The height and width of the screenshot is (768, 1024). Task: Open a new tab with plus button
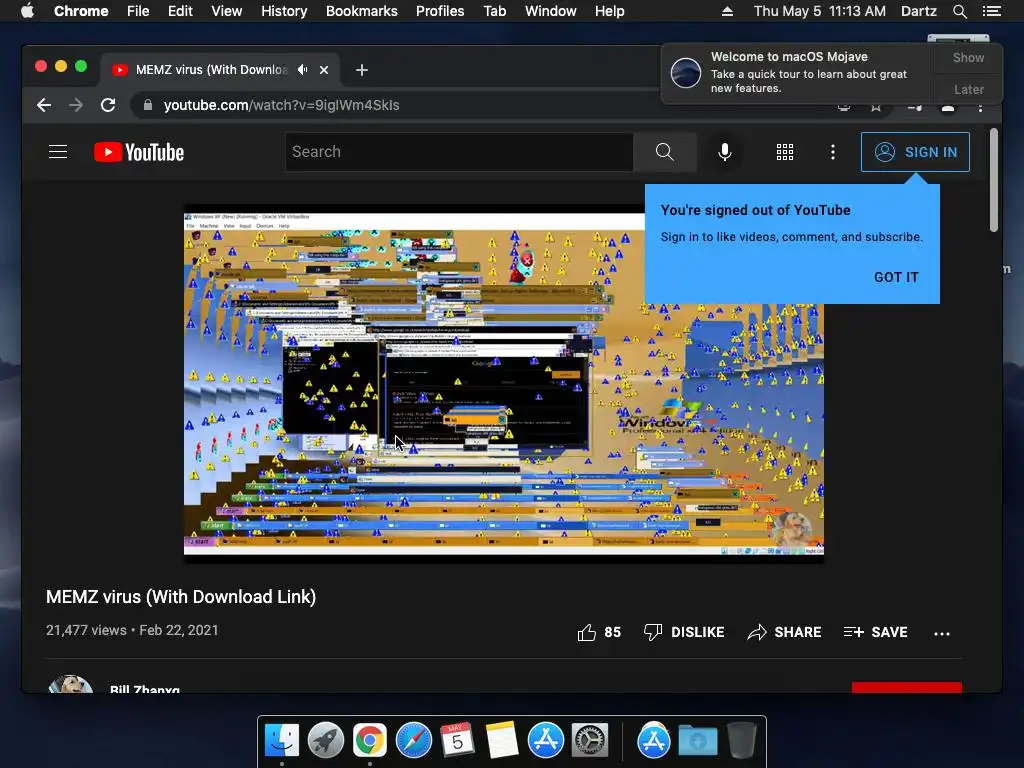362,70
